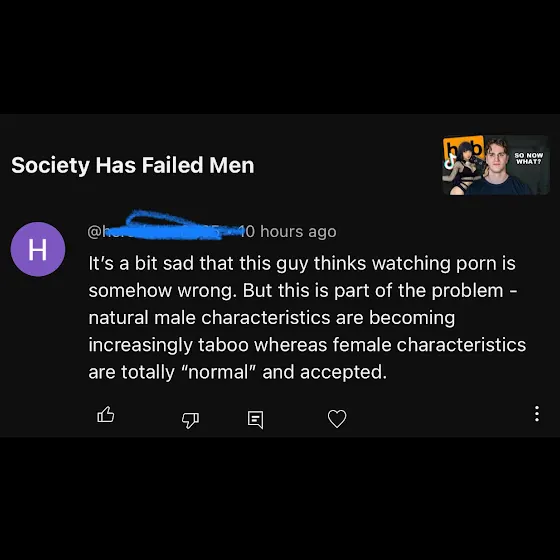560x560 pixels.
Task: Click 'natural male characteristics' in the comment
Action: click(x=209, y=318)
